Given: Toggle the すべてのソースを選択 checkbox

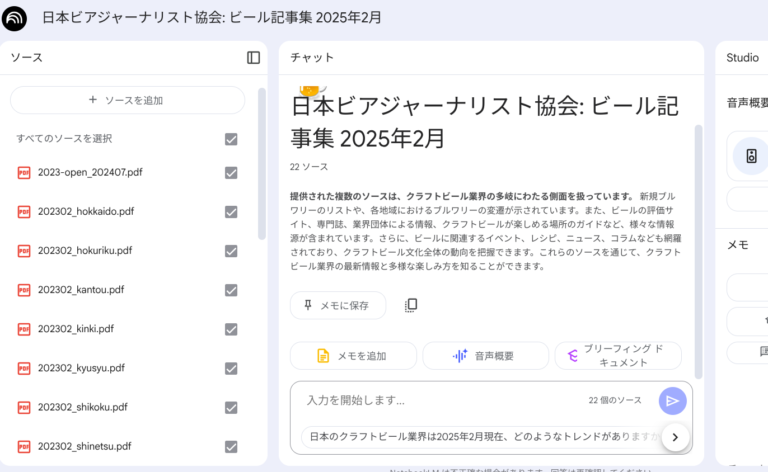Looking at the screenshot, I should [231, 140].
